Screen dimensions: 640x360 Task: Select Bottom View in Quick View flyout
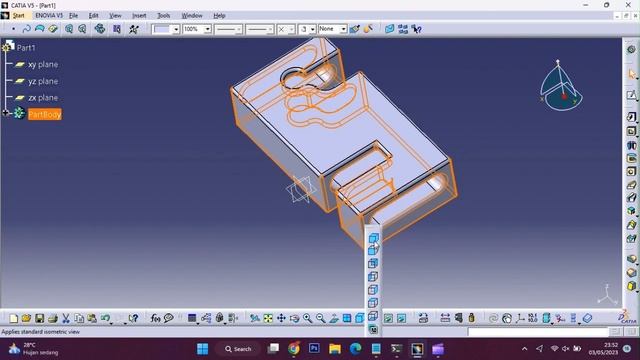pos(373,316)
